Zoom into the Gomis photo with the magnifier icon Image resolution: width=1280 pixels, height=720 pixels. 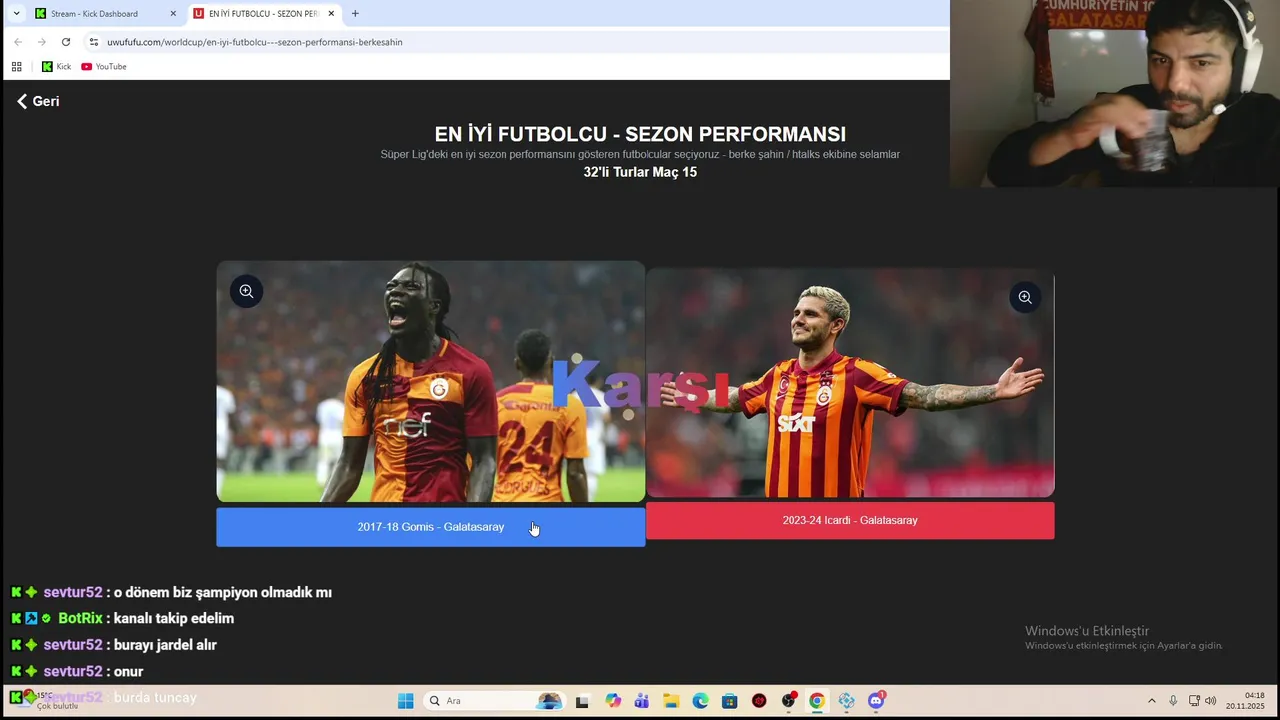point(246,291)
